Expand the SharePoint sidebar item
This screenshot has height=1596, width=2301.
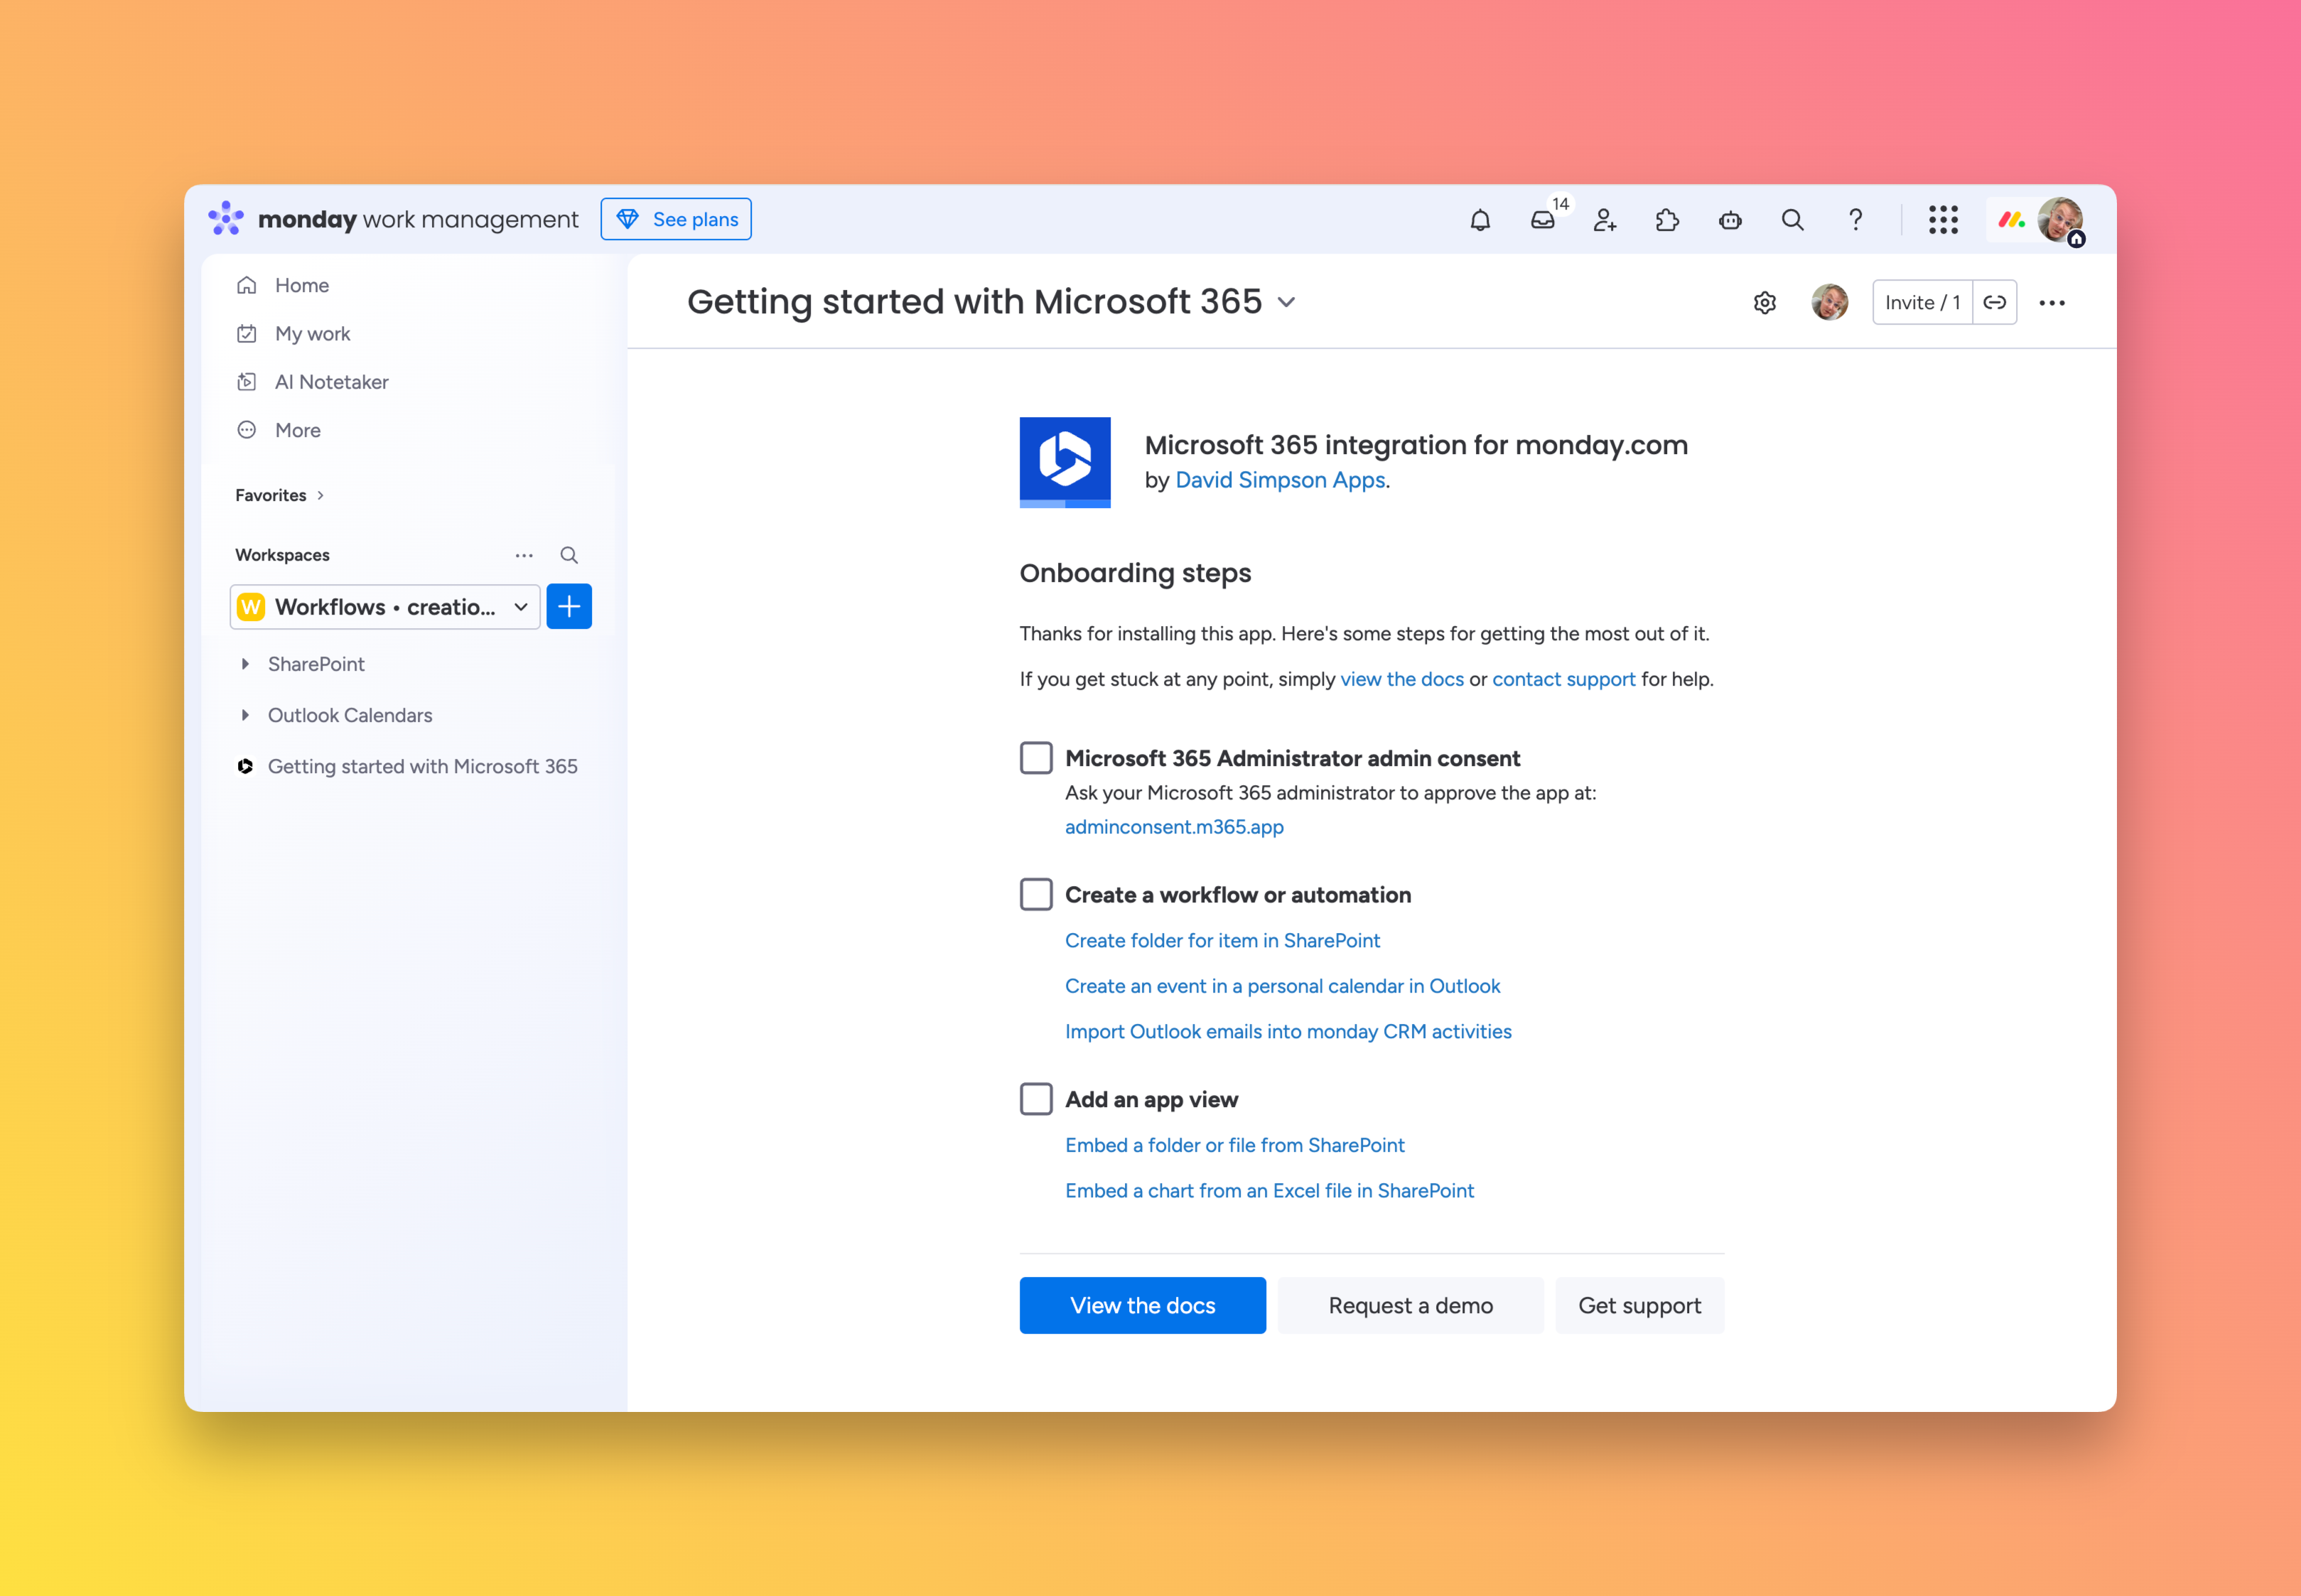pos(245,664)
